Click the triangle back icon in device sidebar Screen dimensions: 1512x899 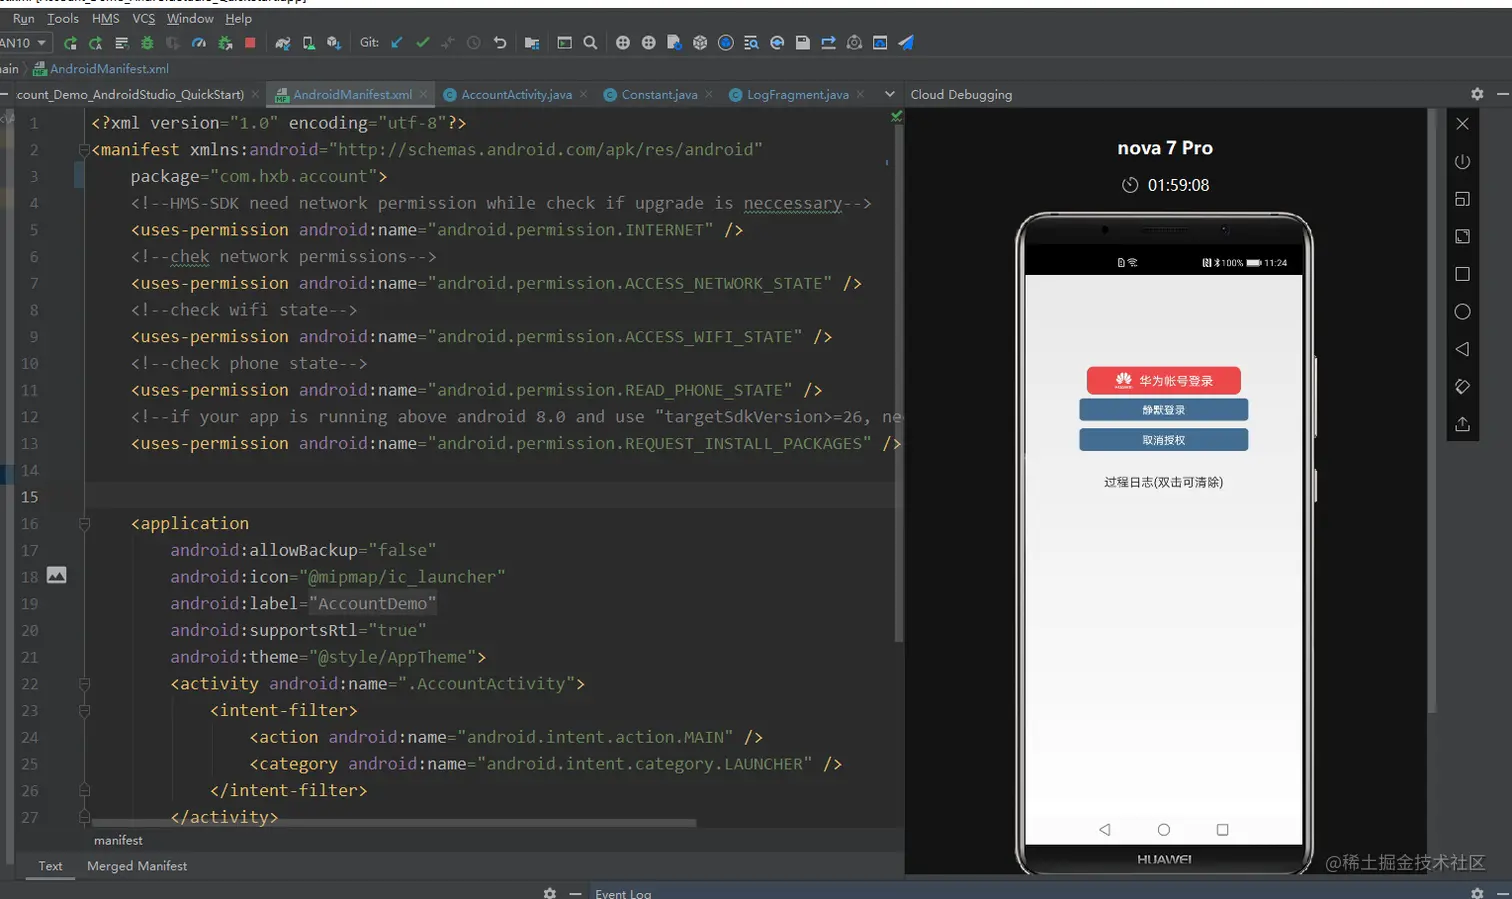(x=1462, y=349)
